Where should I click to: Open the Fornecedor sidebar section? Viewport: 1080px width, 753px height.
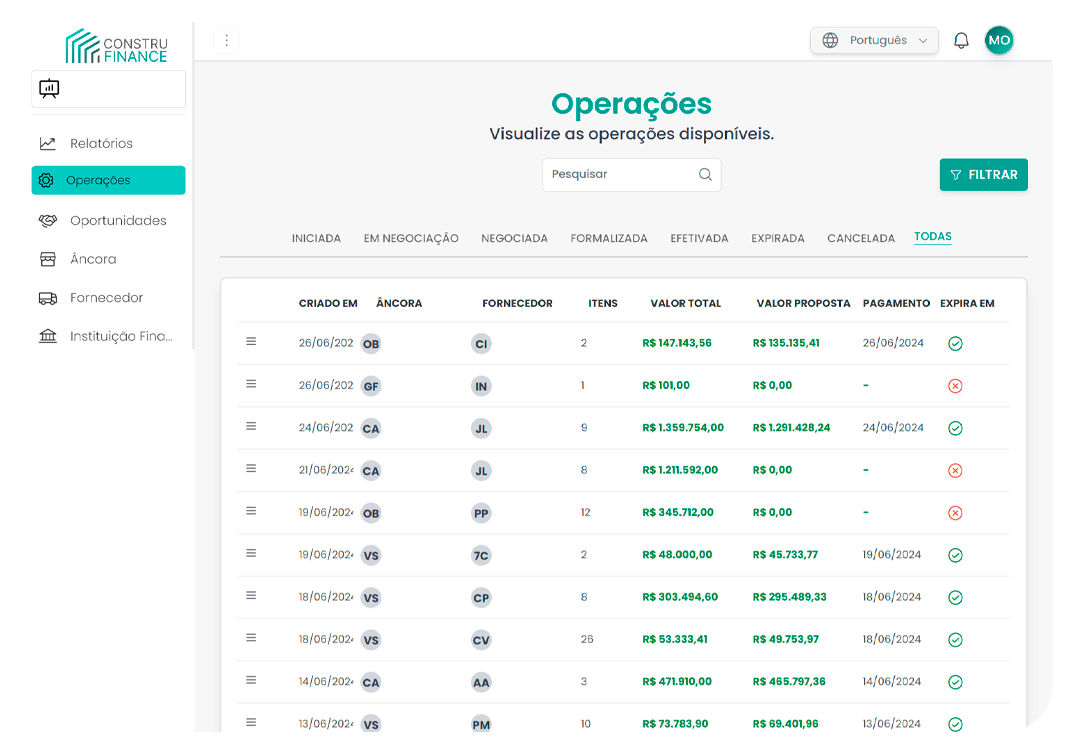click(x=106, y=298)
